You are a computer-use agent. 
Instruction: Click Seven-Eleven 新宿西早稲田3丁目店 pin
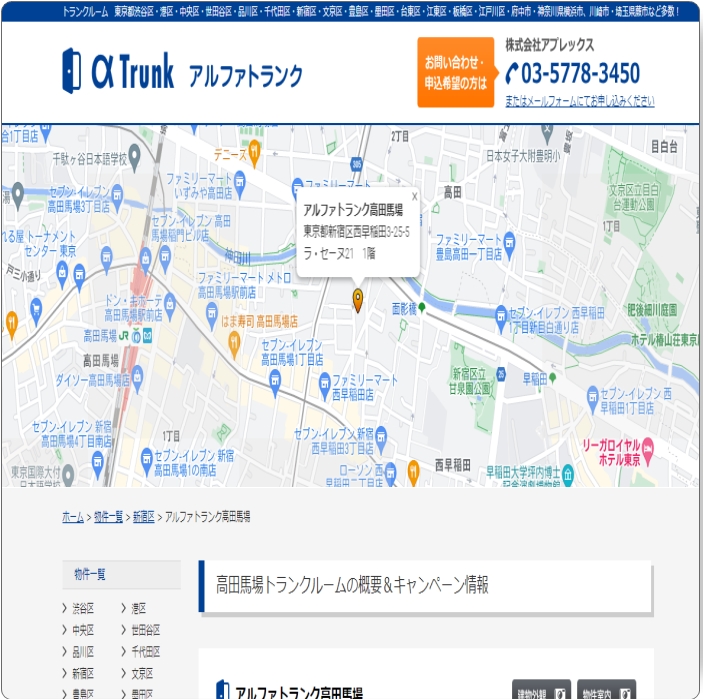(381, 439)
